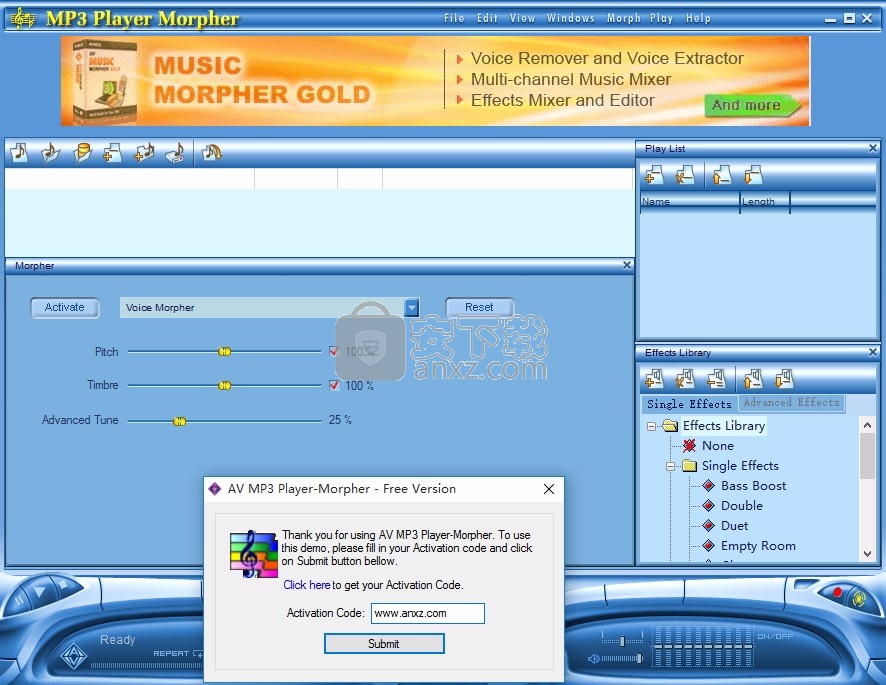Close the Morpher panel

point(627,265)
